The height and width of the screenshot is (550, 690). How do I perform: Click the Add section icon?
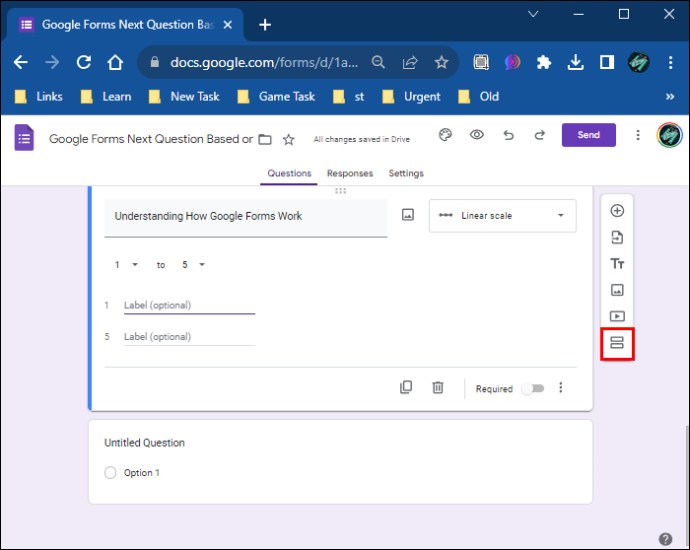pos(617,342)
